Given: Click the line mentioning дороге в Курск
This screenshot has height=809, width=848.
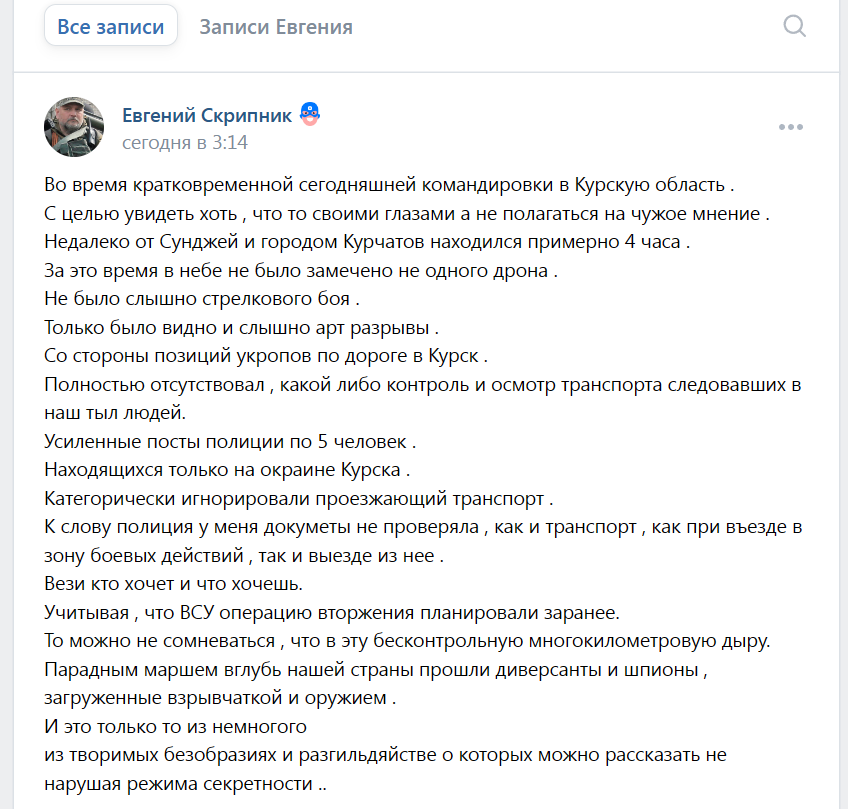Looking at the screenshot, I should click(x=266, y=356).
